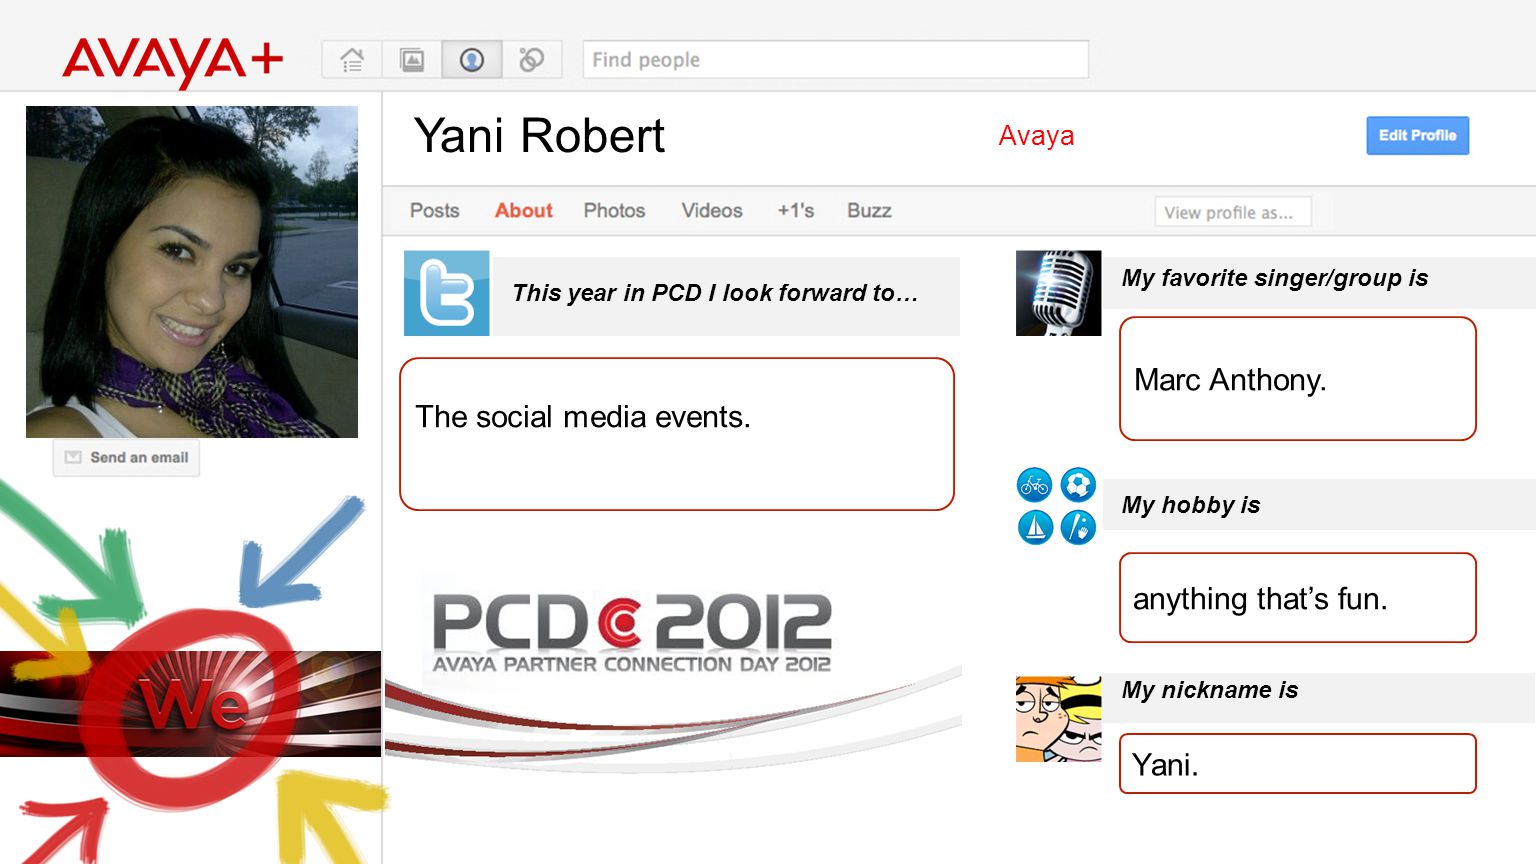This screenshot has width=1536, height=864.
Task: Open the circles icon in toolbar
Action: 532,60
